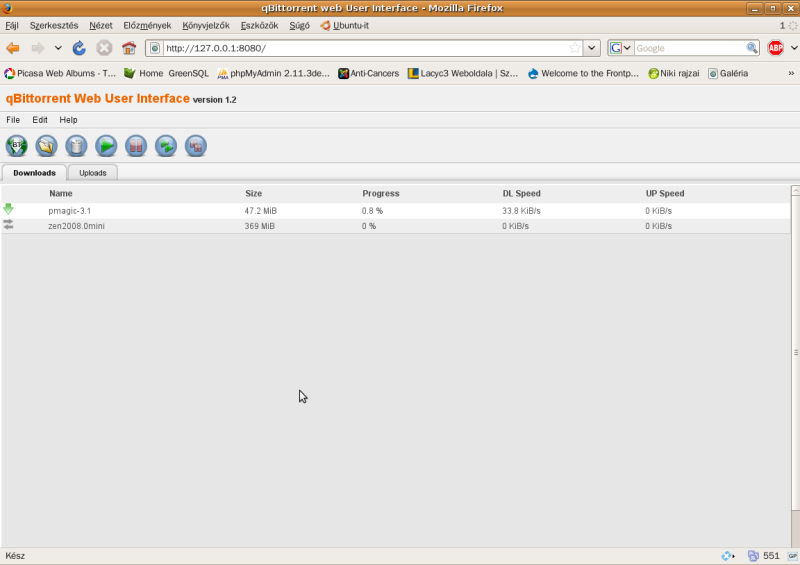Start torrent with the green play icon
The height and width of the screenshot is (565, 800).
(106, 146)
